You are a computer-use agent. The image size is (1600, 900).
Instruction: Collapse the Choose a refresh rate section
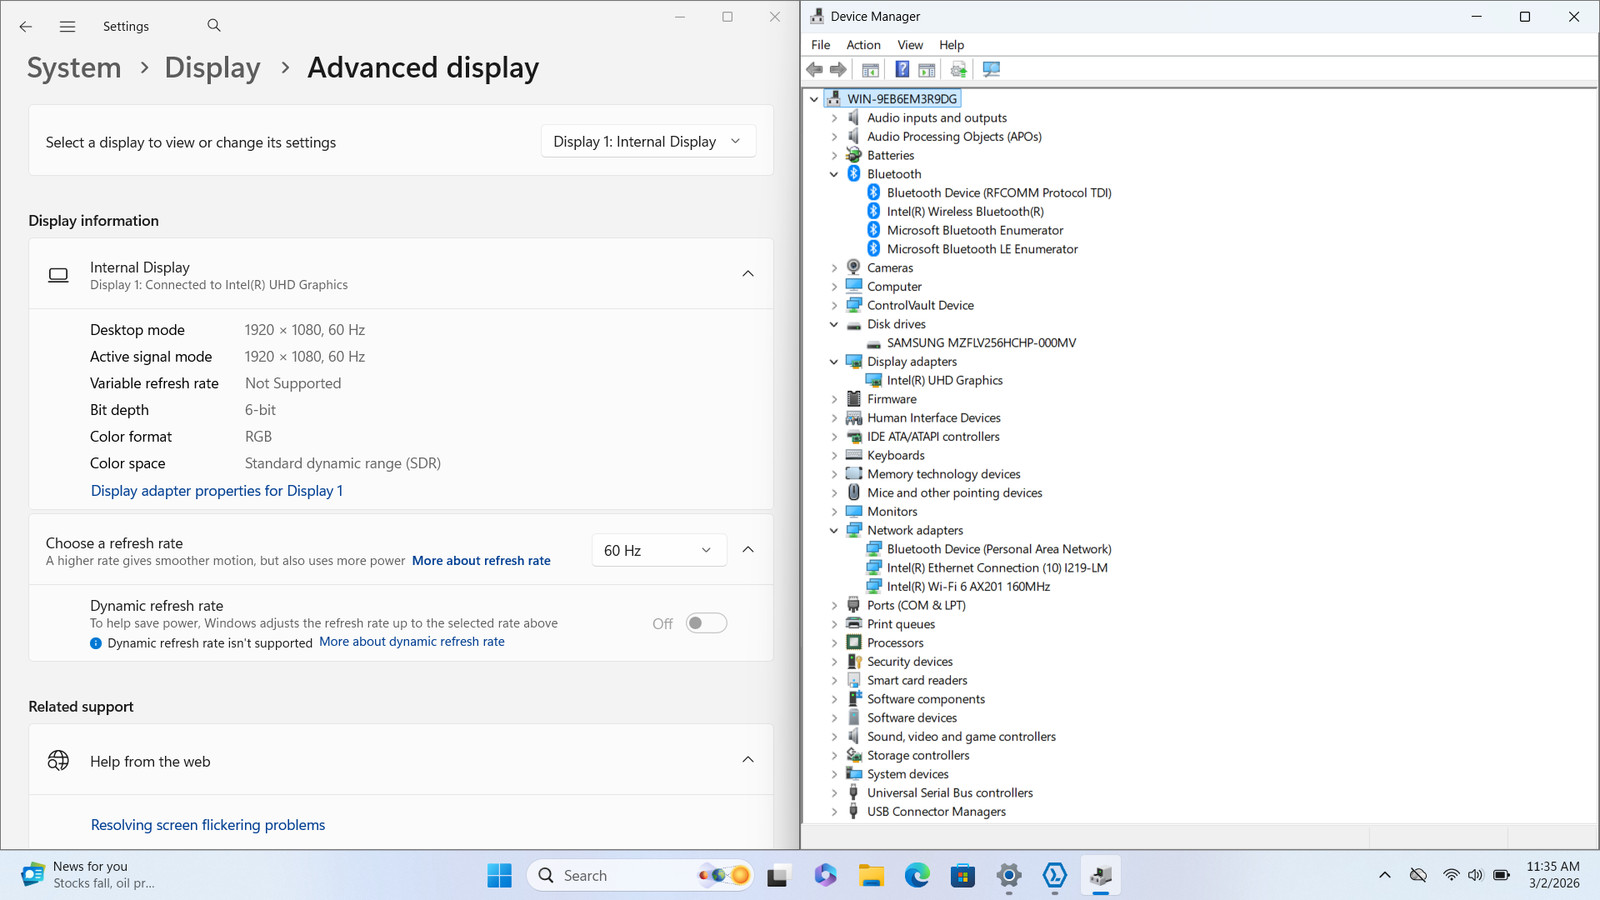pos(748,550)
